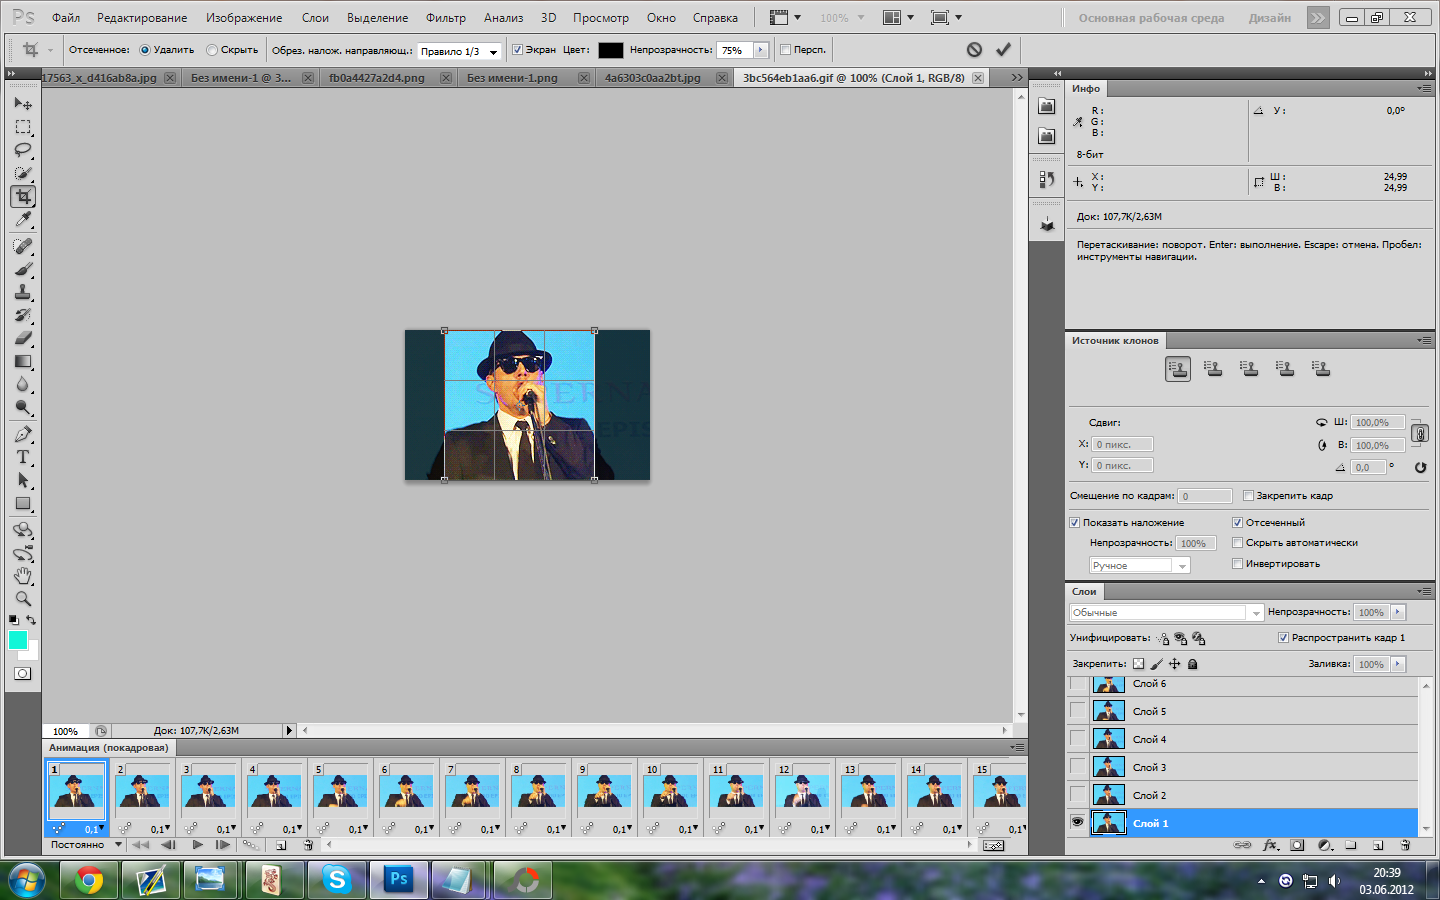Select the Eraser tool
Screen dimensions: 1440x900
pyautogui.click(x=23, y=338)
